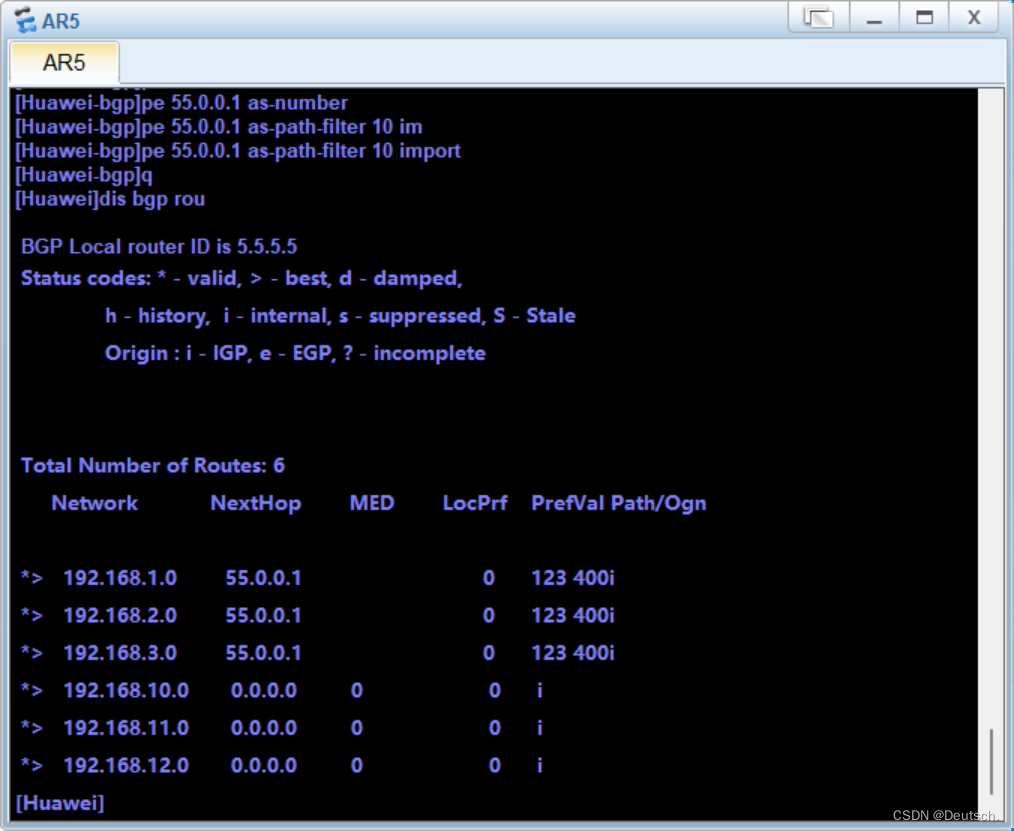Maximize the AR5 window

tap(924, 17)
